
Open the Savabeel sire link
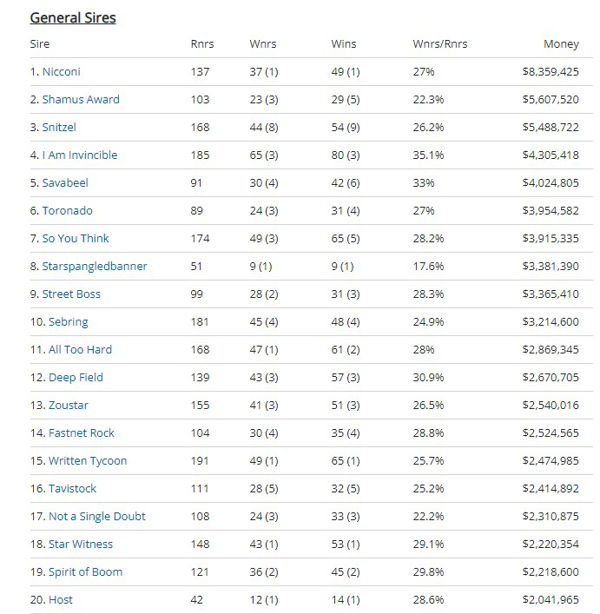point(65,183)
